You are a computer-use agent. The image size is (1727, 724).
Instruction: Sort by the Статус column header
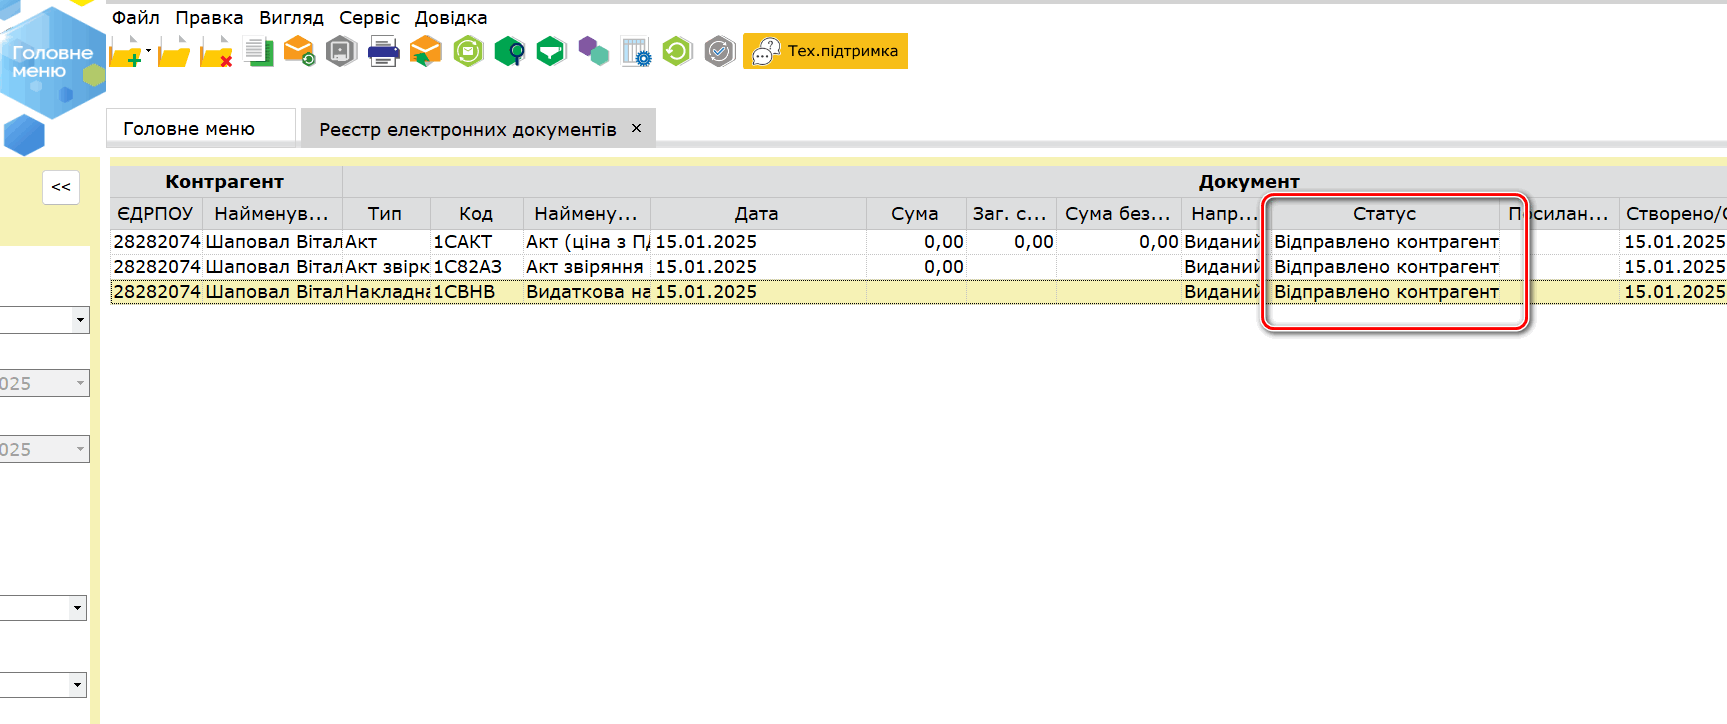(1384, 214)
